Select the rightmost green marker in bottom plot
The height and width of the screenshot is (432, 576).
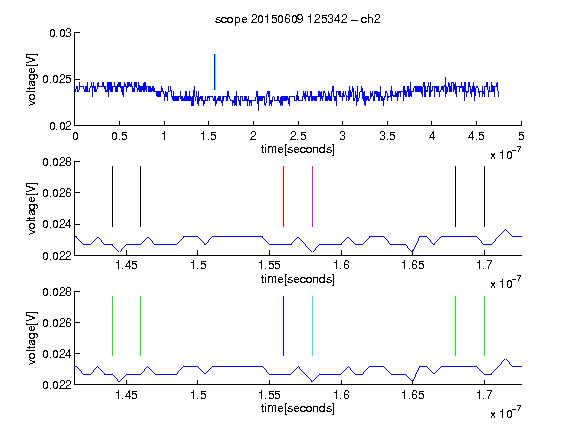(x=484, y=326)
